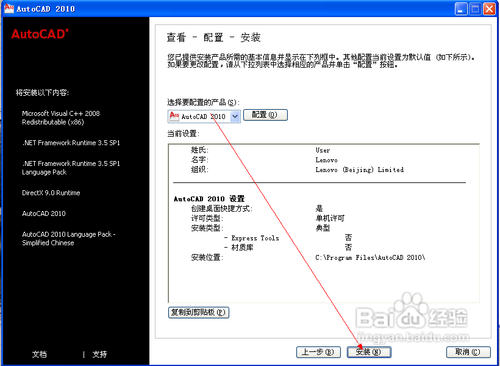Viewport: 500px width, 366px height.
Task: Click 'Lenovo (Beijing) Limited' organization value
Action: (x=360, y=170)
